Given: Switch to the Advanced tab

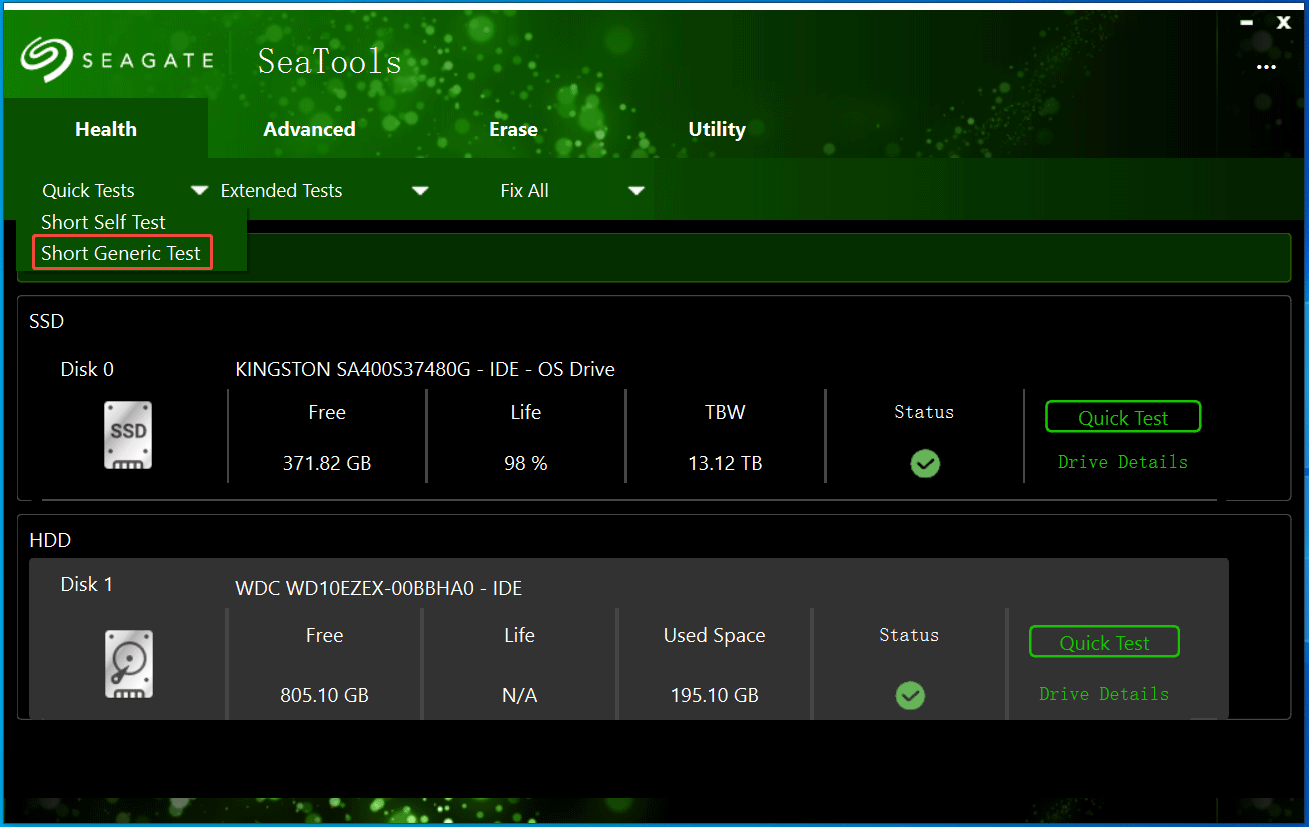Looking at the screenshot, I should [309, 128].
